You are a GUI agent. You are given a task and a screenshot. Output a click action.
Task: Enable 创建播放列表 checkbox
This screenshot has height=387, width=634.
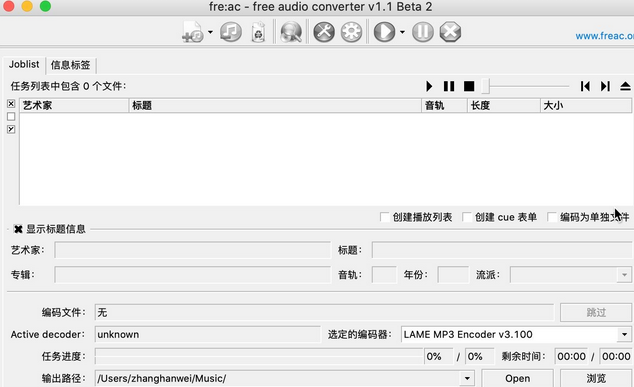pos(385,217)
